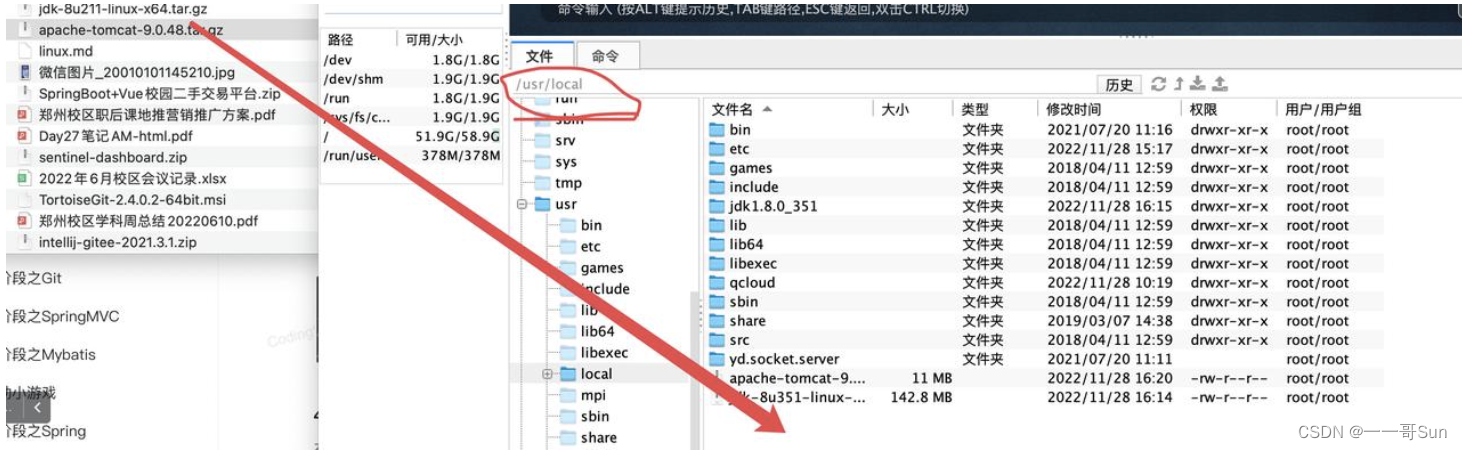Viewport: 1462px width, 450px height.
Task: Click the go-up-one-directory arrow icon
Action: click(x=1179, y=84)
